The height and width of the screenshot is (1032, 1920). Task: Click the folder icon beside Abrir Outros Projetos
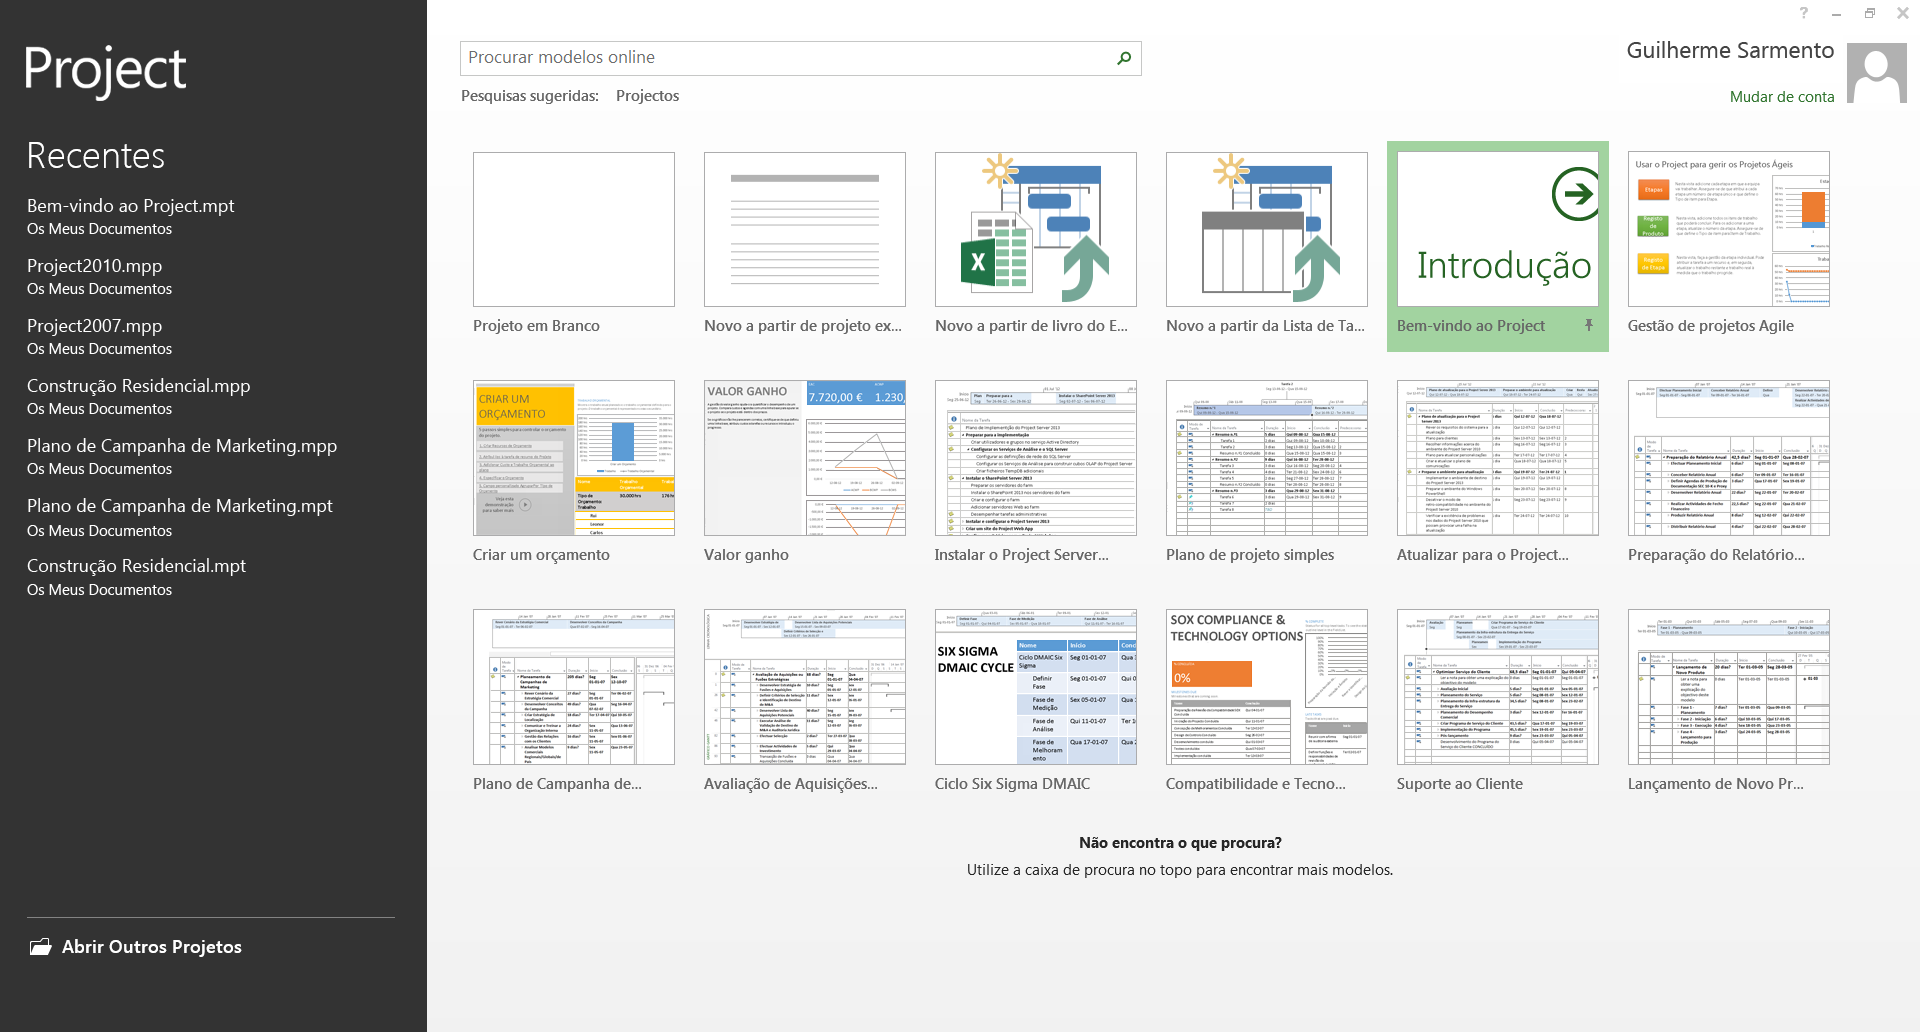[x=40, y=946]
